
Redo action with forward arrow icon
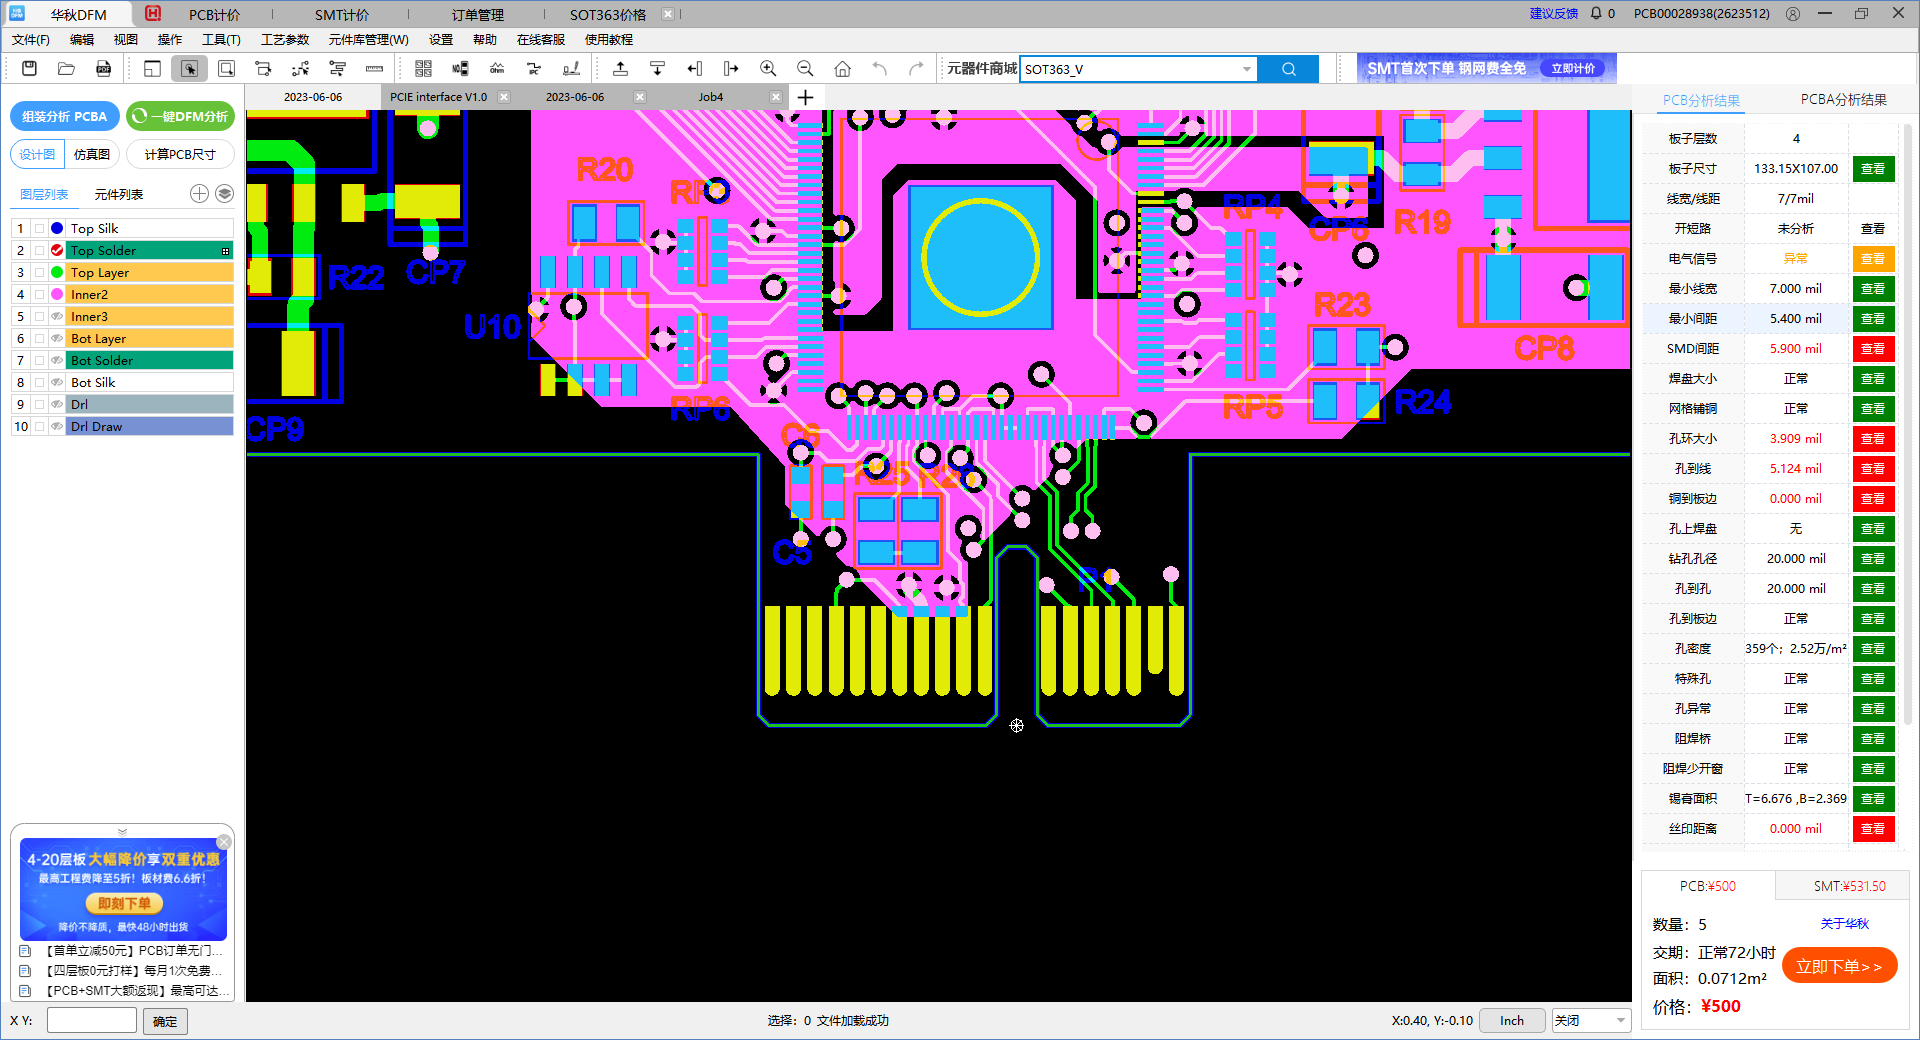916,68
